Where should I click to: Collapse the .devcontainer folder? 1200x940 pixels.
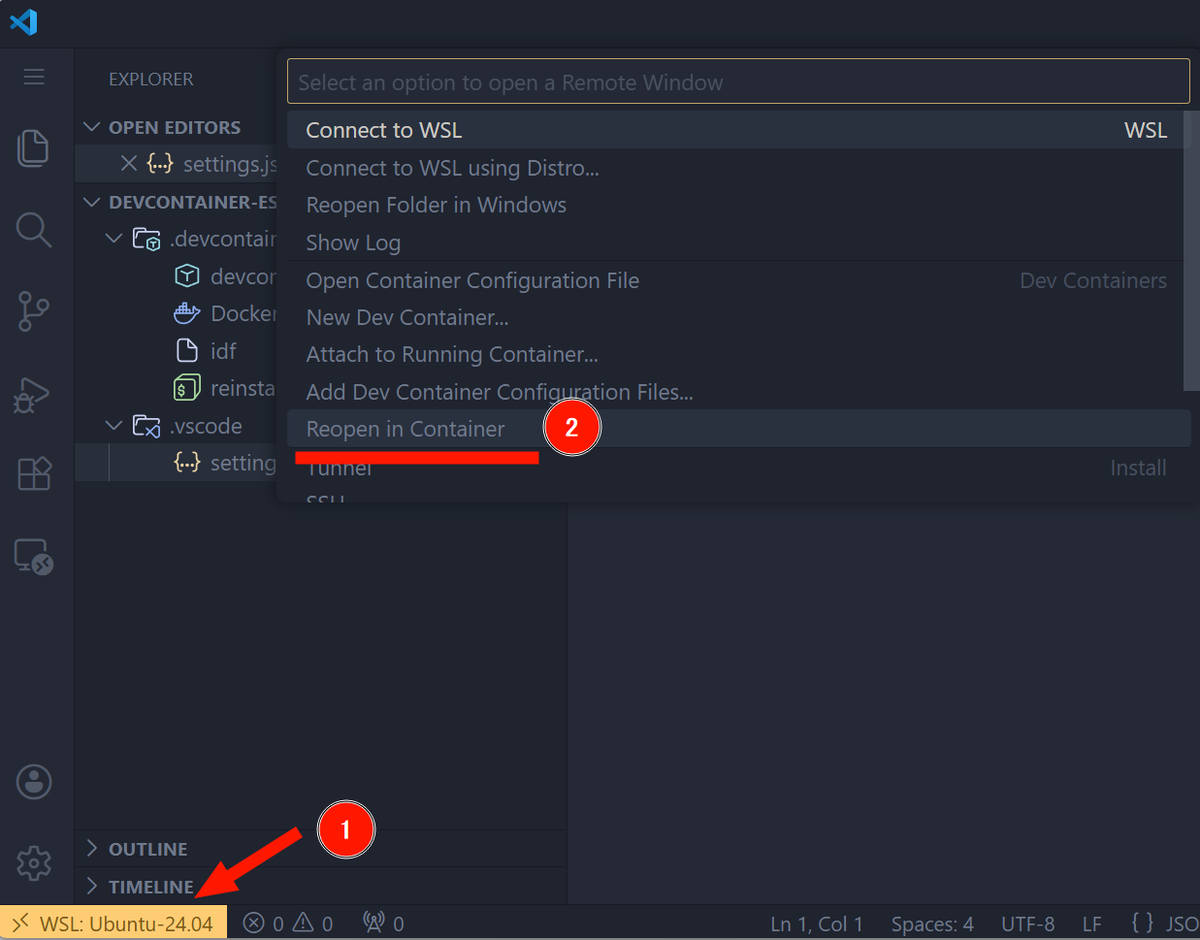[x=113, y=239]
